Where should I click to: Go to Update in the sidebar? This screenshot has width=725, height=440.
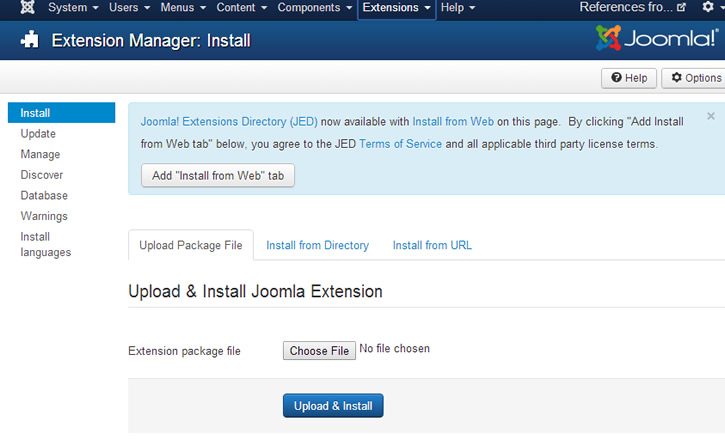[x=38, y=134]
